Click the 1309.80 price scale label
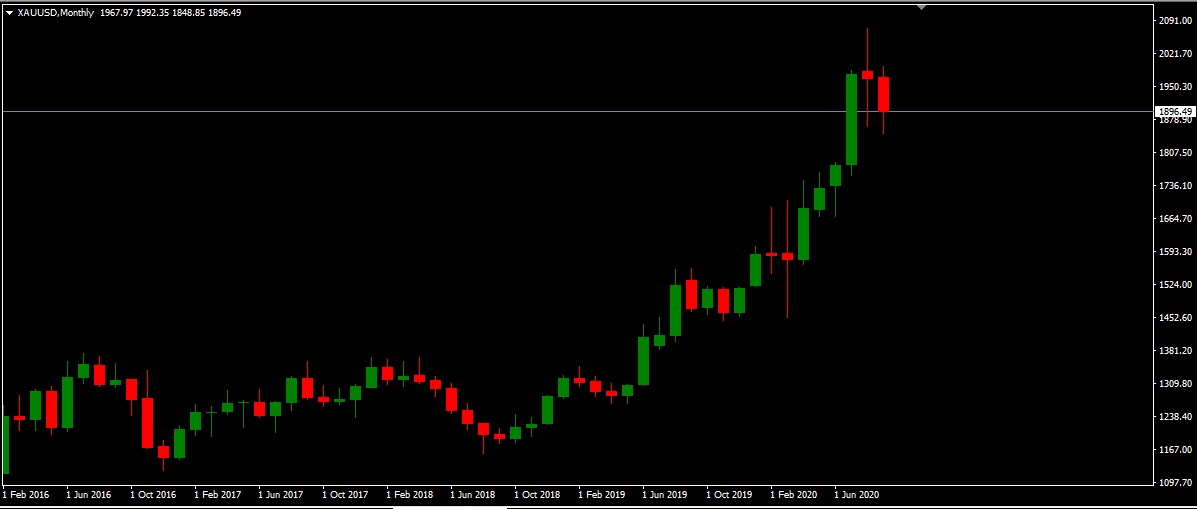 [x=1174, y=384]
